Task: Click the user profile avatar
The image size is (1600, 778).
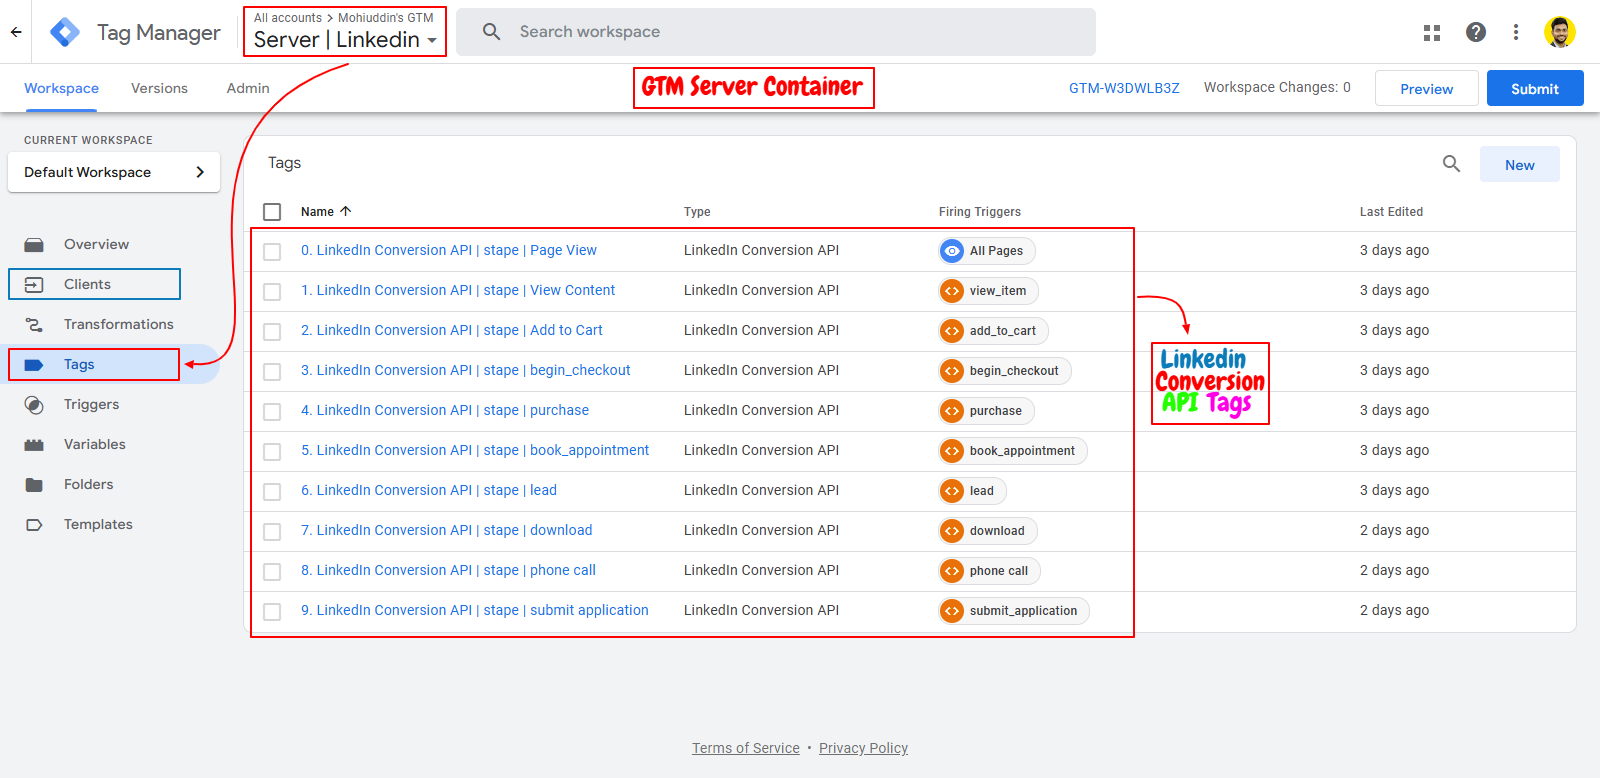Action: point(1559,32)
